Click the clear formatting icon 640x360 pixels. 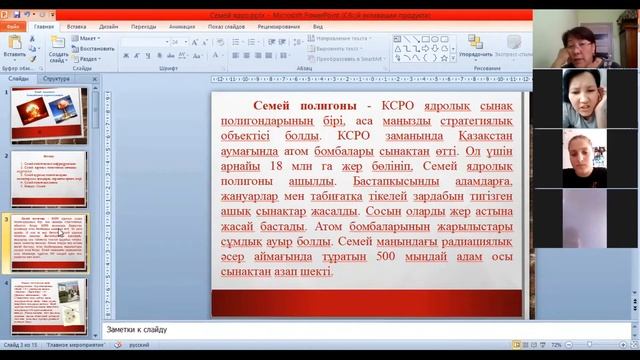click(220, 42)
